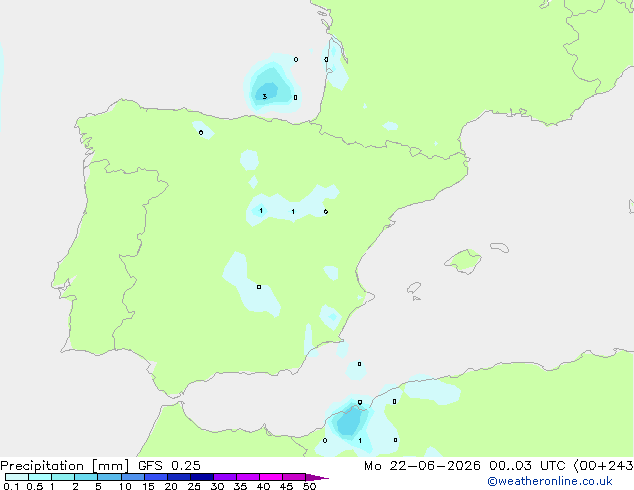Choose the 2–5 mm legend color swatch
Image resolution: width=634 pixels, height=490 pixels.
[86, 477]
